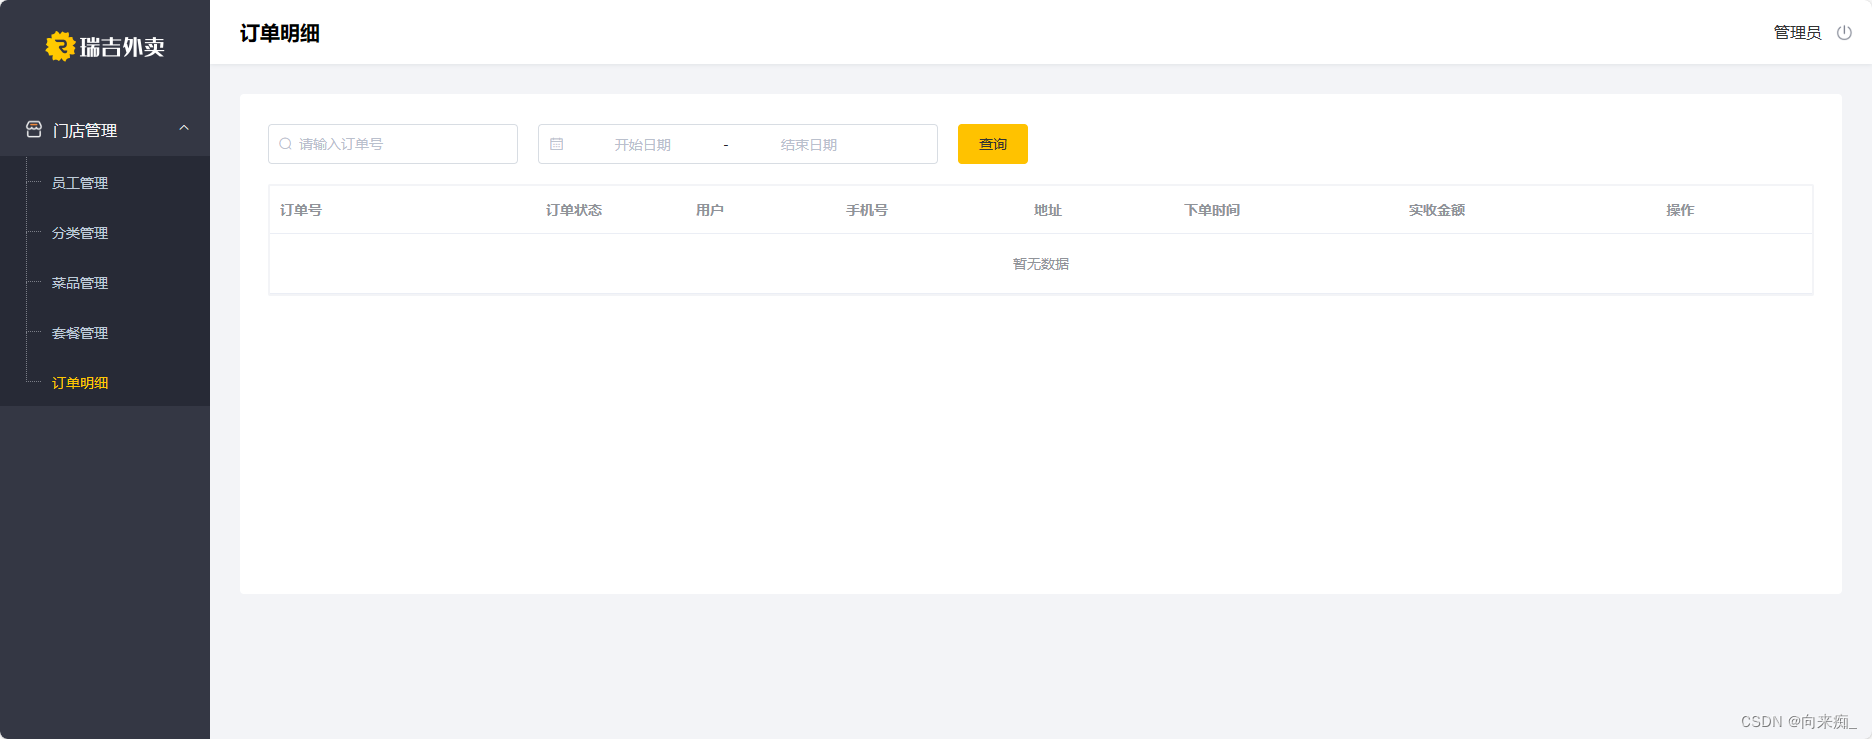
Task: Go to 分类管理 page
Action: pyautogui.click(x=80, y=233)
